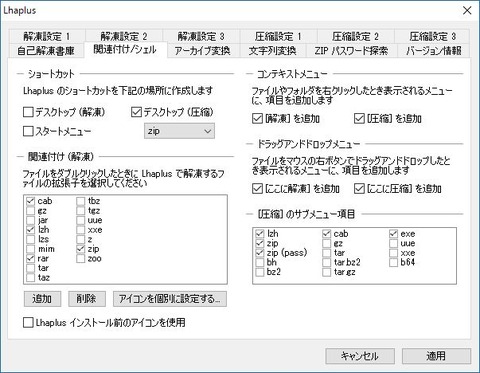Open the 解凍設定 2 tab

click(124, 36)
